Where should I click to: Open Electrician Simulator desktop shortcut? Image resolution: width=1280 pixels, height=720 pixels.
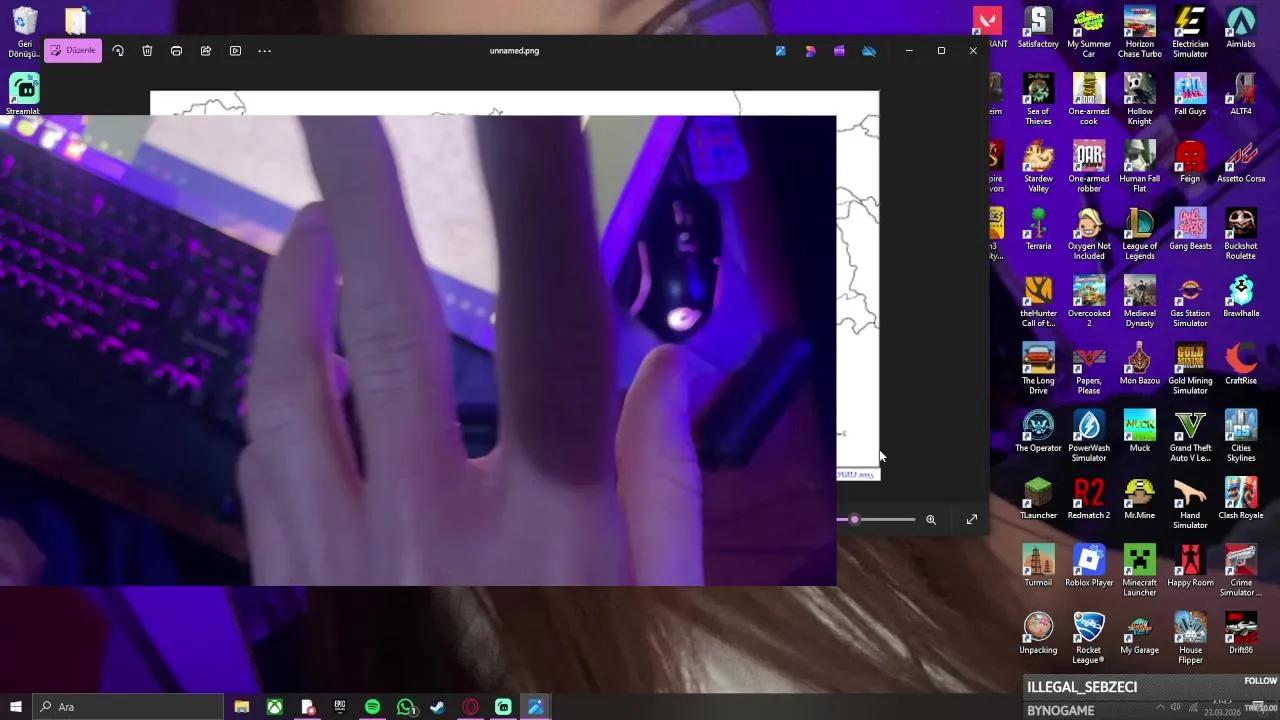point(1190,32)
